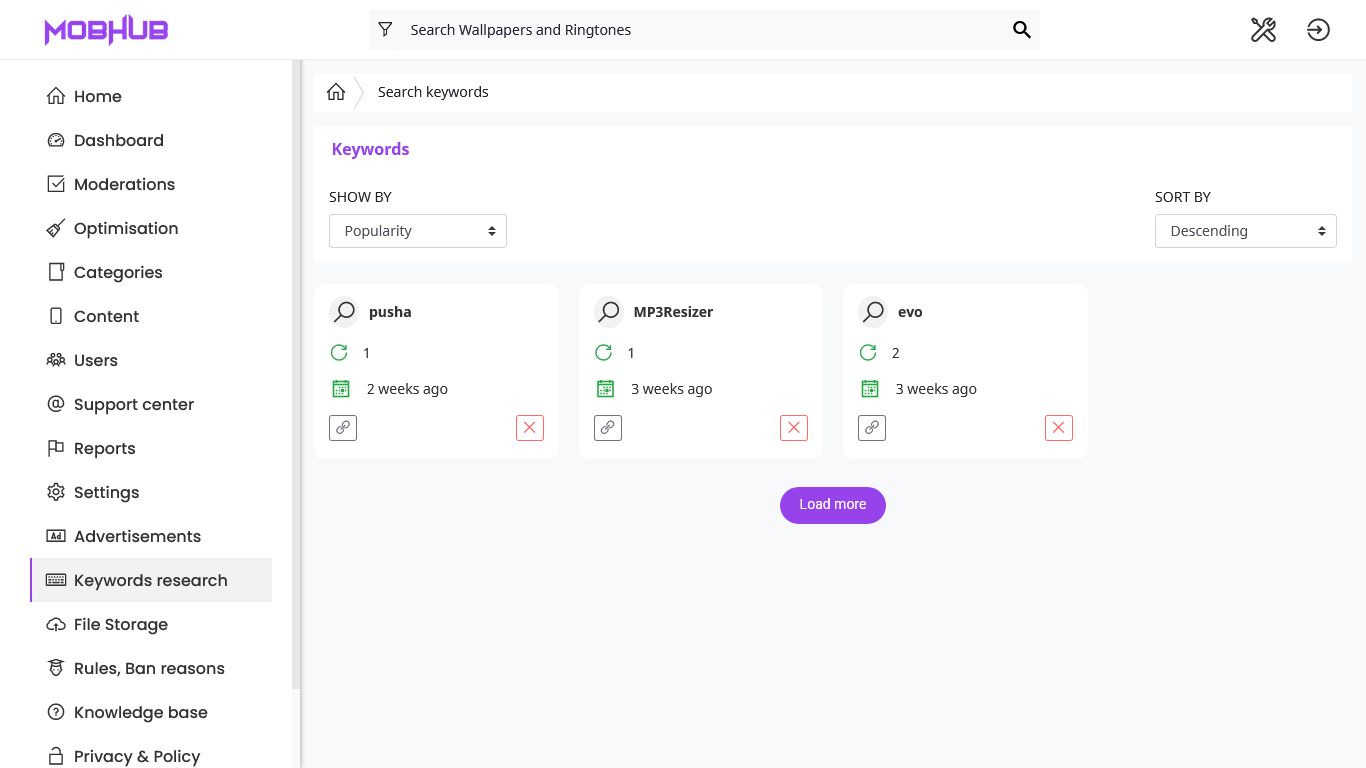Open the Show By Popularity dropdown
1366x768 pixels.
click(417, 231)
